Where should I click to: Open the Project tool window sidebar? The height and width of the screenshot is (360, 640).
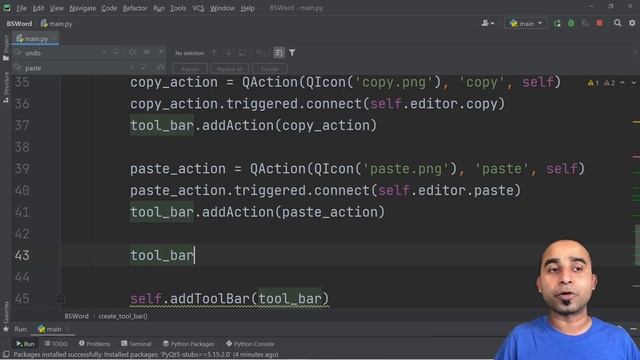click(6, 48)
